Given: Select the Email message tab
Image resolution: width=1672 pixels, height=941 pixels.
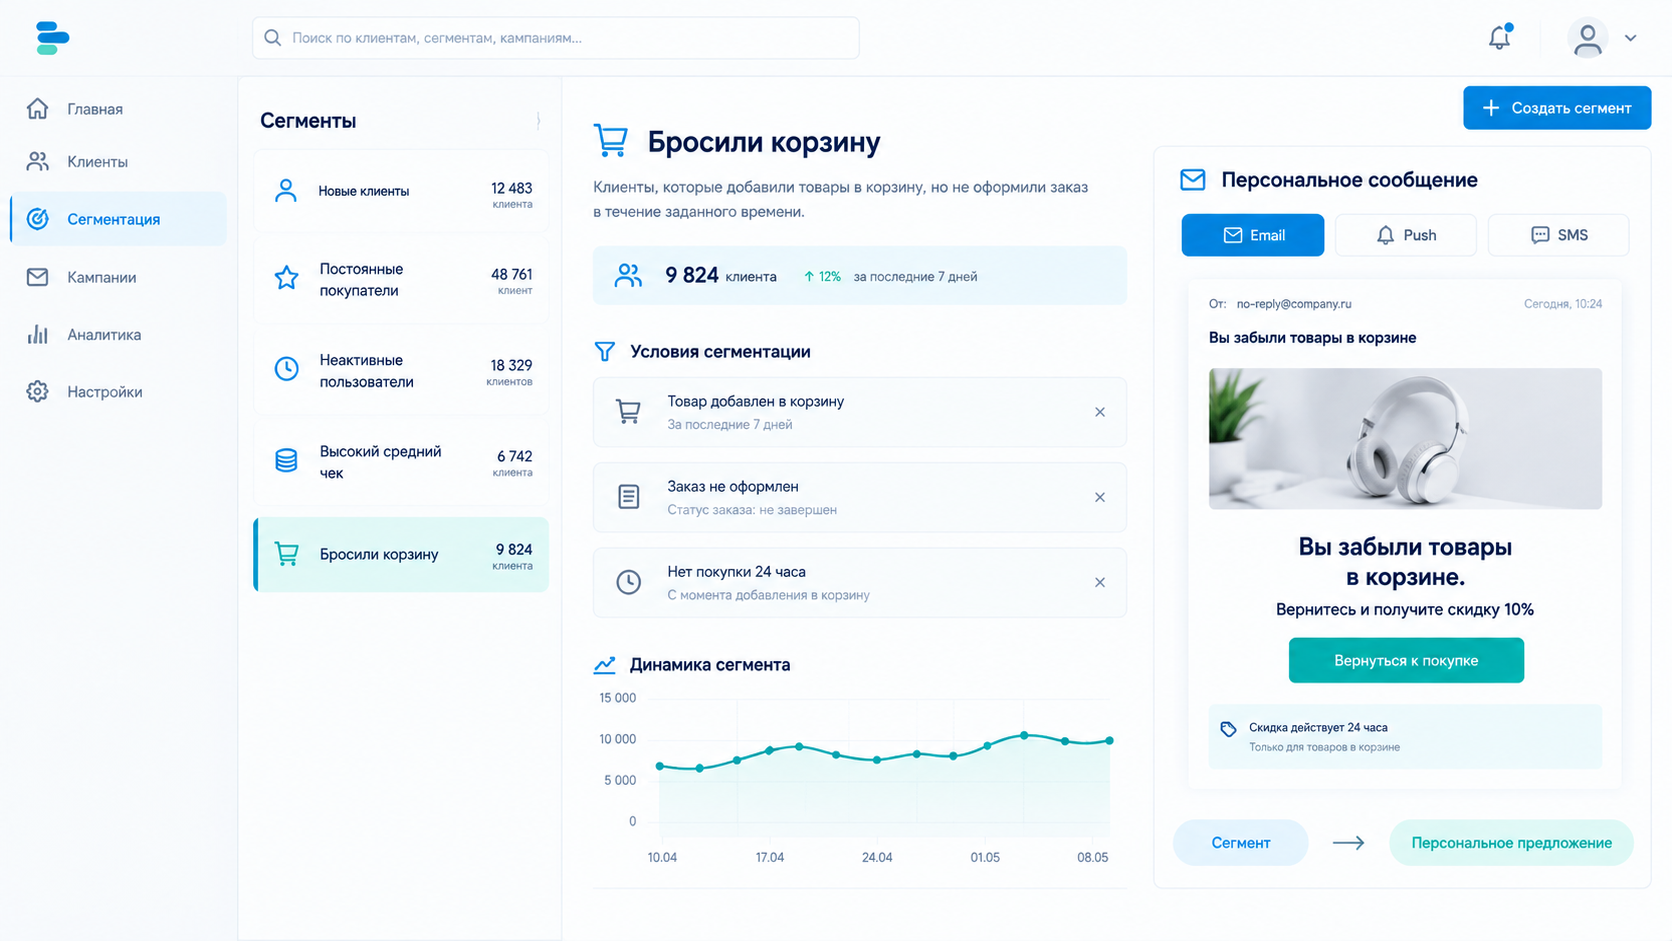Looking at the screenshot, I should coord(1252,235).
